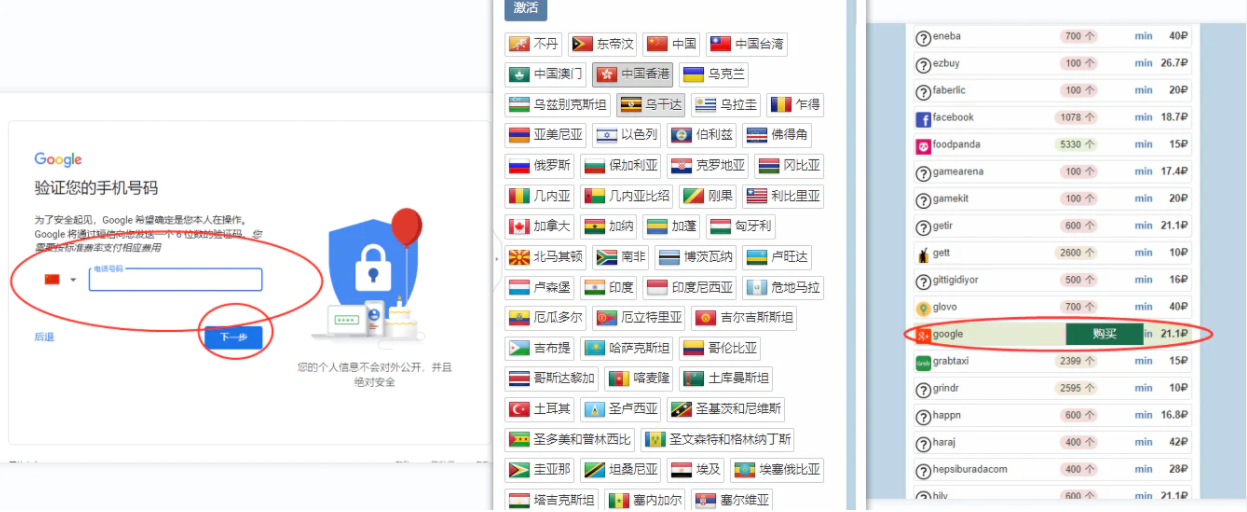This screenshot has height=512, width=1247.
Task: Pick 坦桑尼亚 country
Action: (x=621, y=469)
